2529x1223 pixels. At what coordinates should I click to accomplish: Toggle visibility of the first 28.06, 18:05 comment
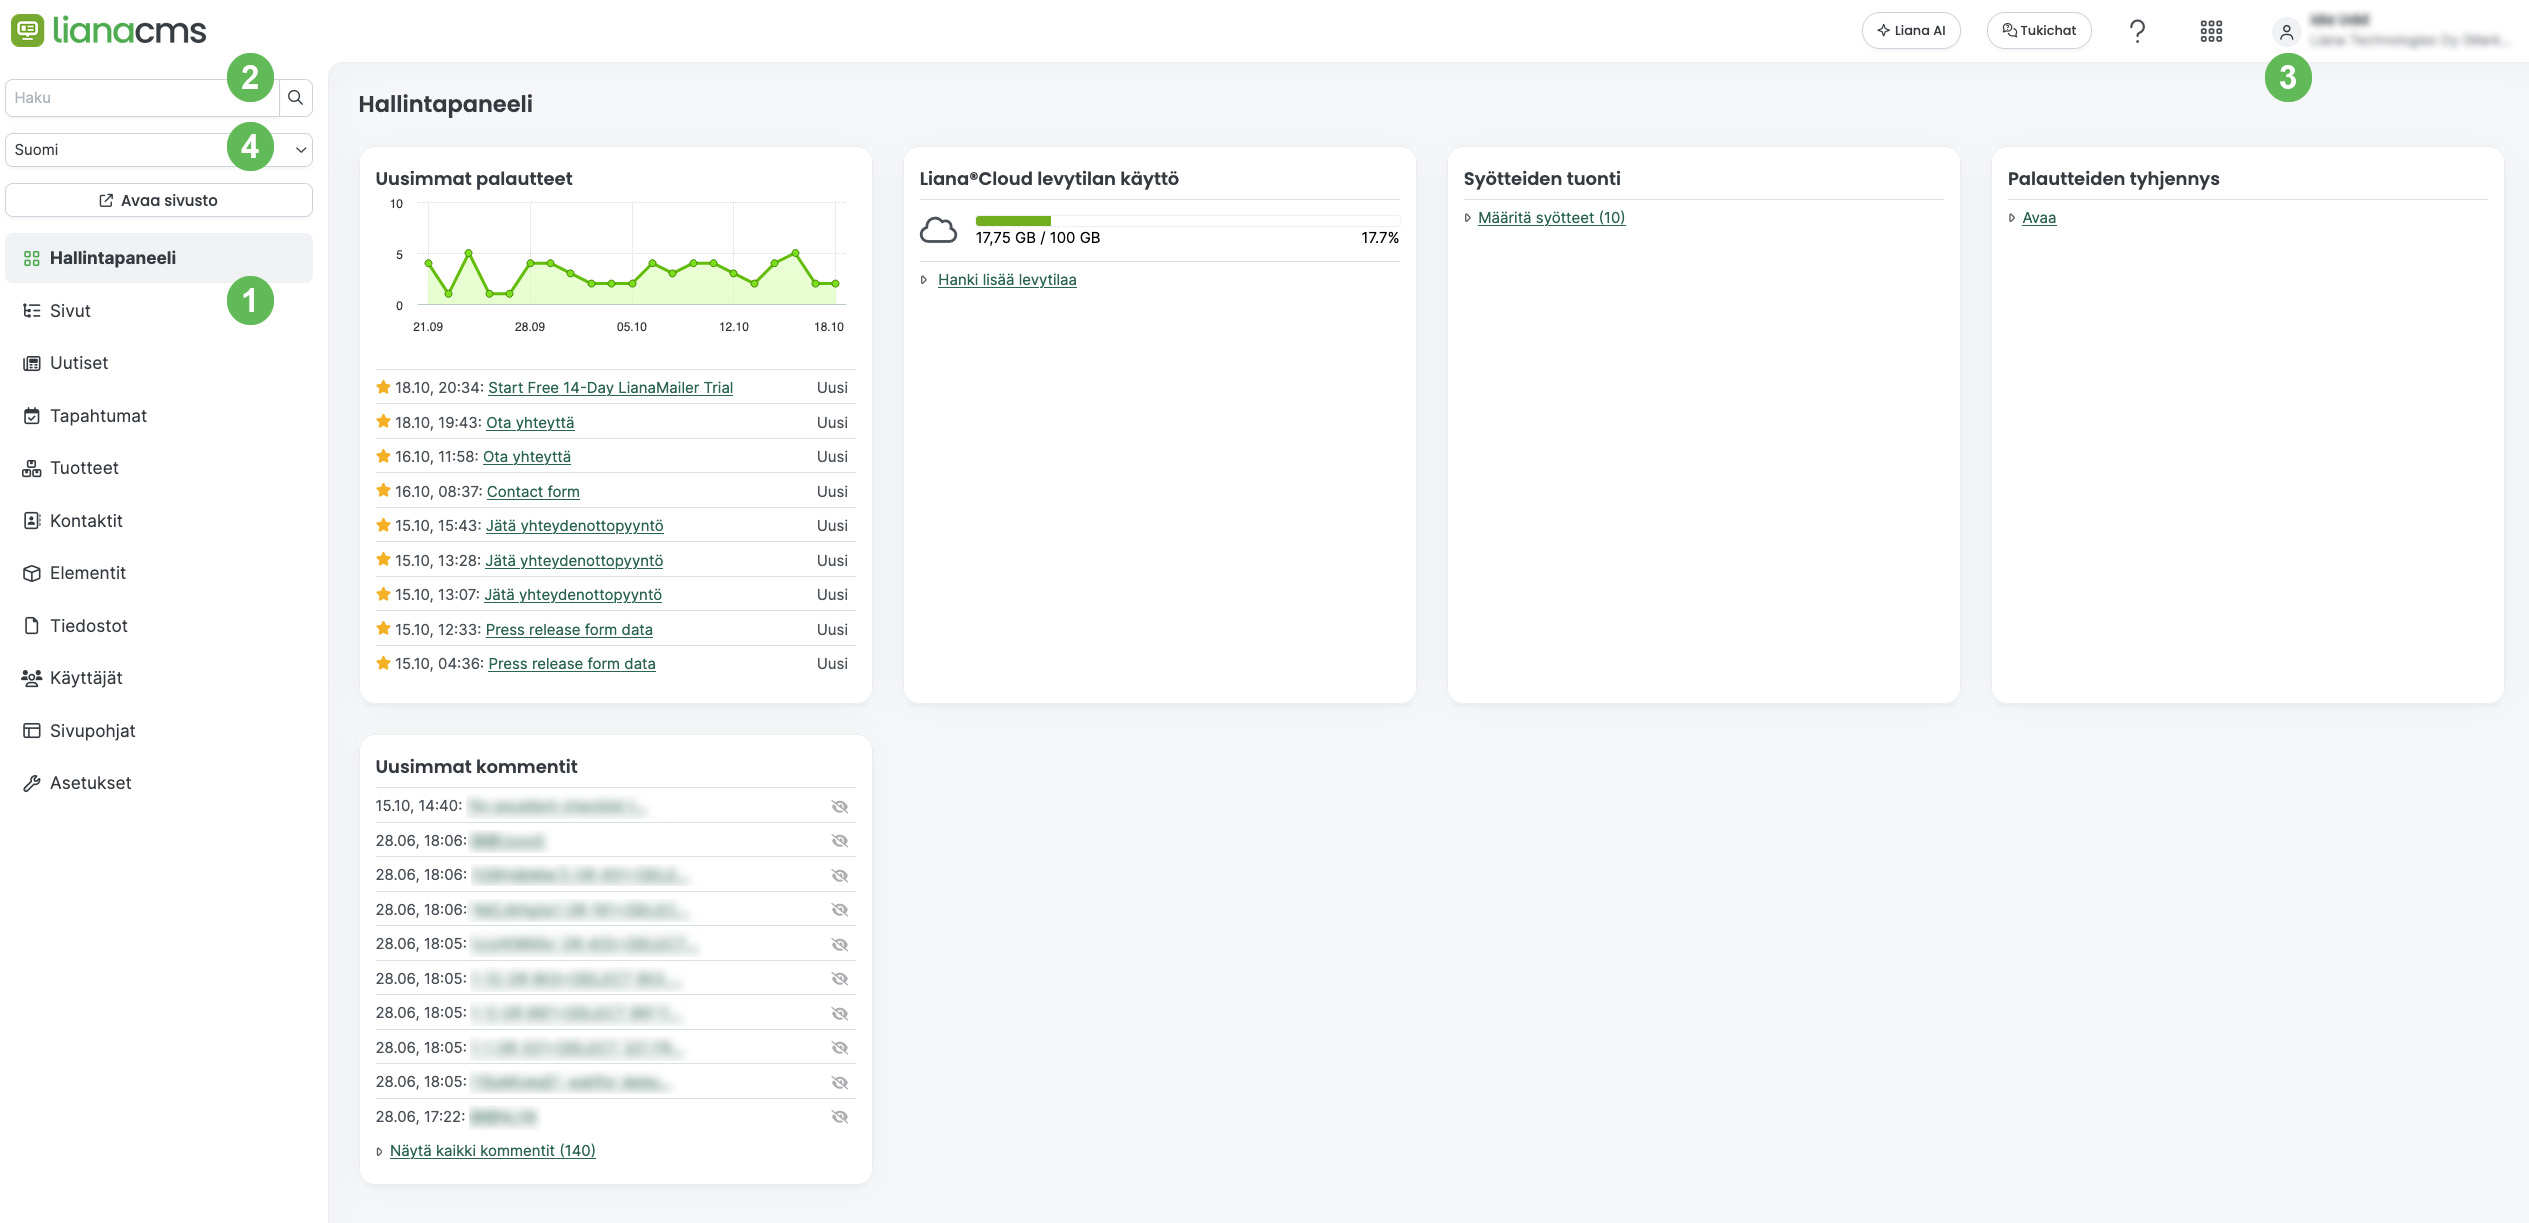[840, 945]
